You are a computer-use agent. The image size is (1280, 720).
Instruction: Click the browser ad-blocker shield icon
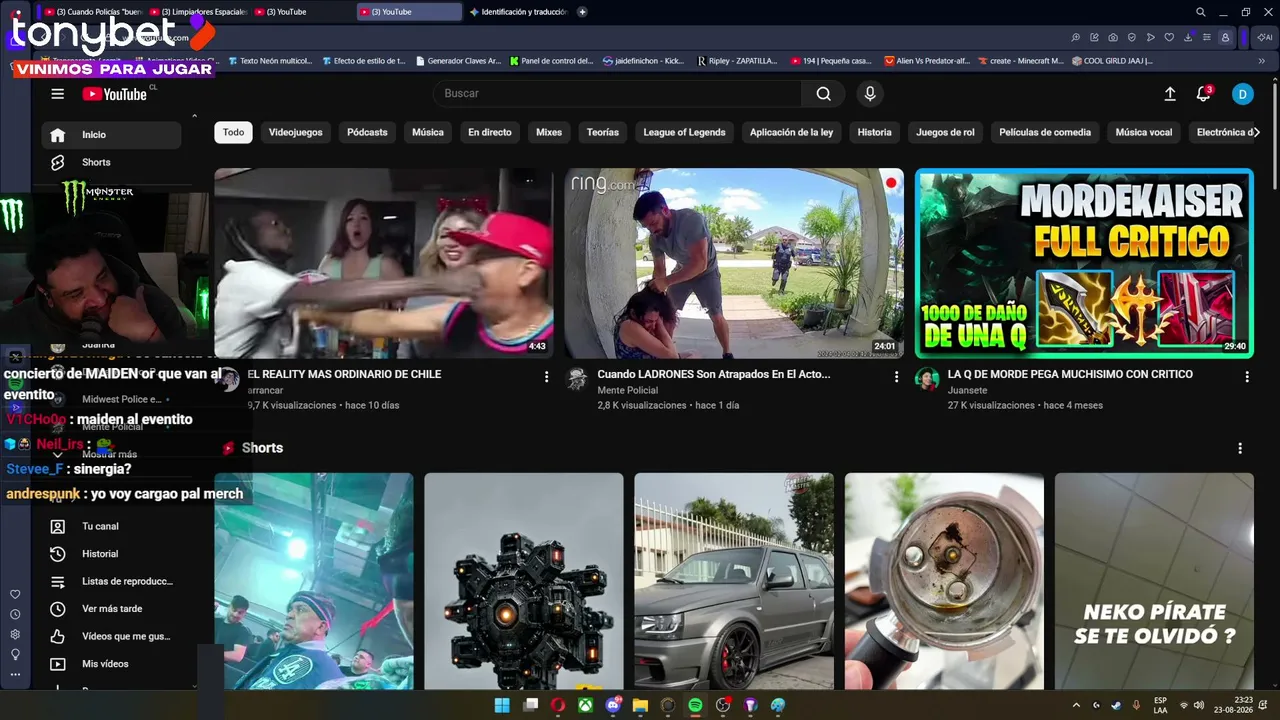point(1132,37)
